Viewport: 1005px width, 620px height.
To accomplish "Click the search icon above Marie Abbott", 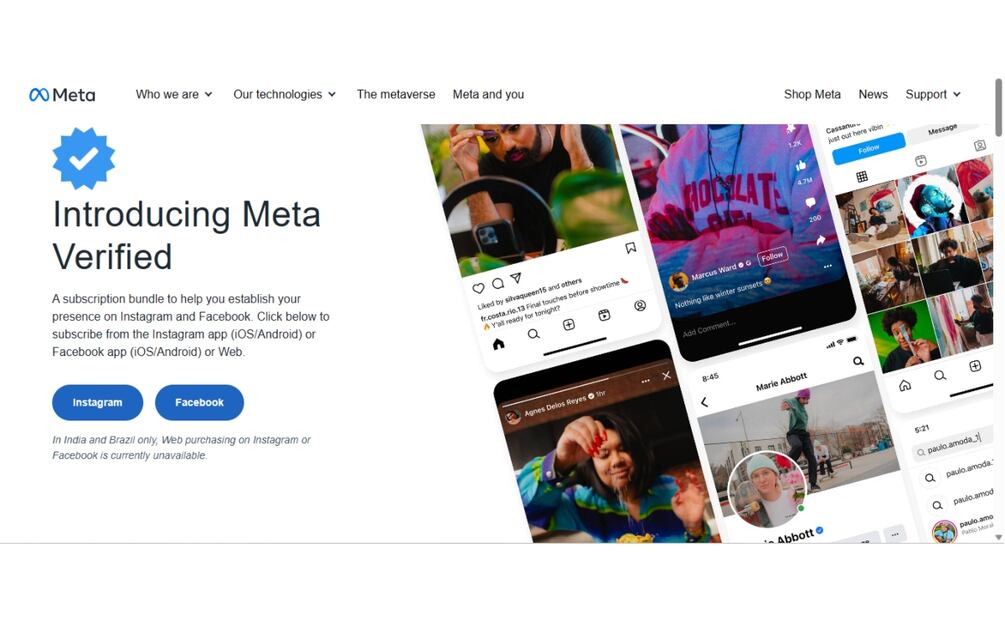I will (858, 362).
